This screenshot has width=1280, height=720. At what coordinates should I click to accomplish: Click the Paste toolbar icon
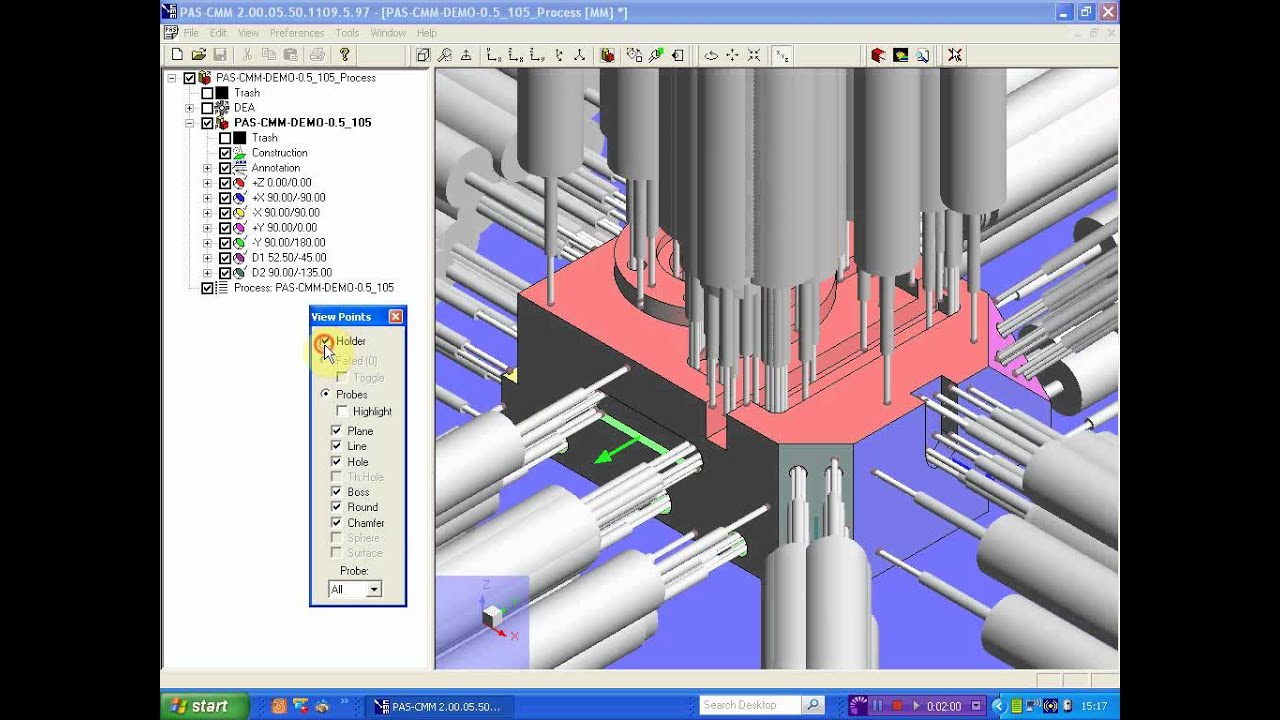pos(290,55)
